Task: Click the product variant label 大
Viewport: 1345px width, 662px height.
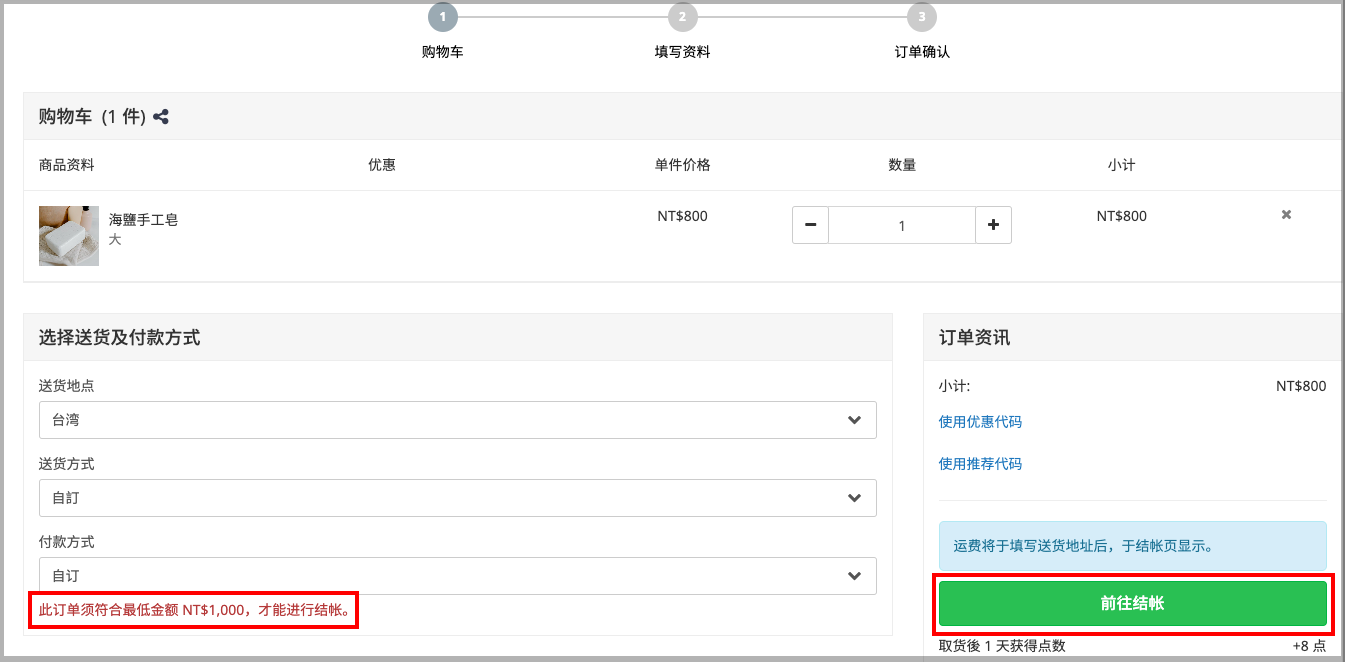Action: (x=115, y=240)
